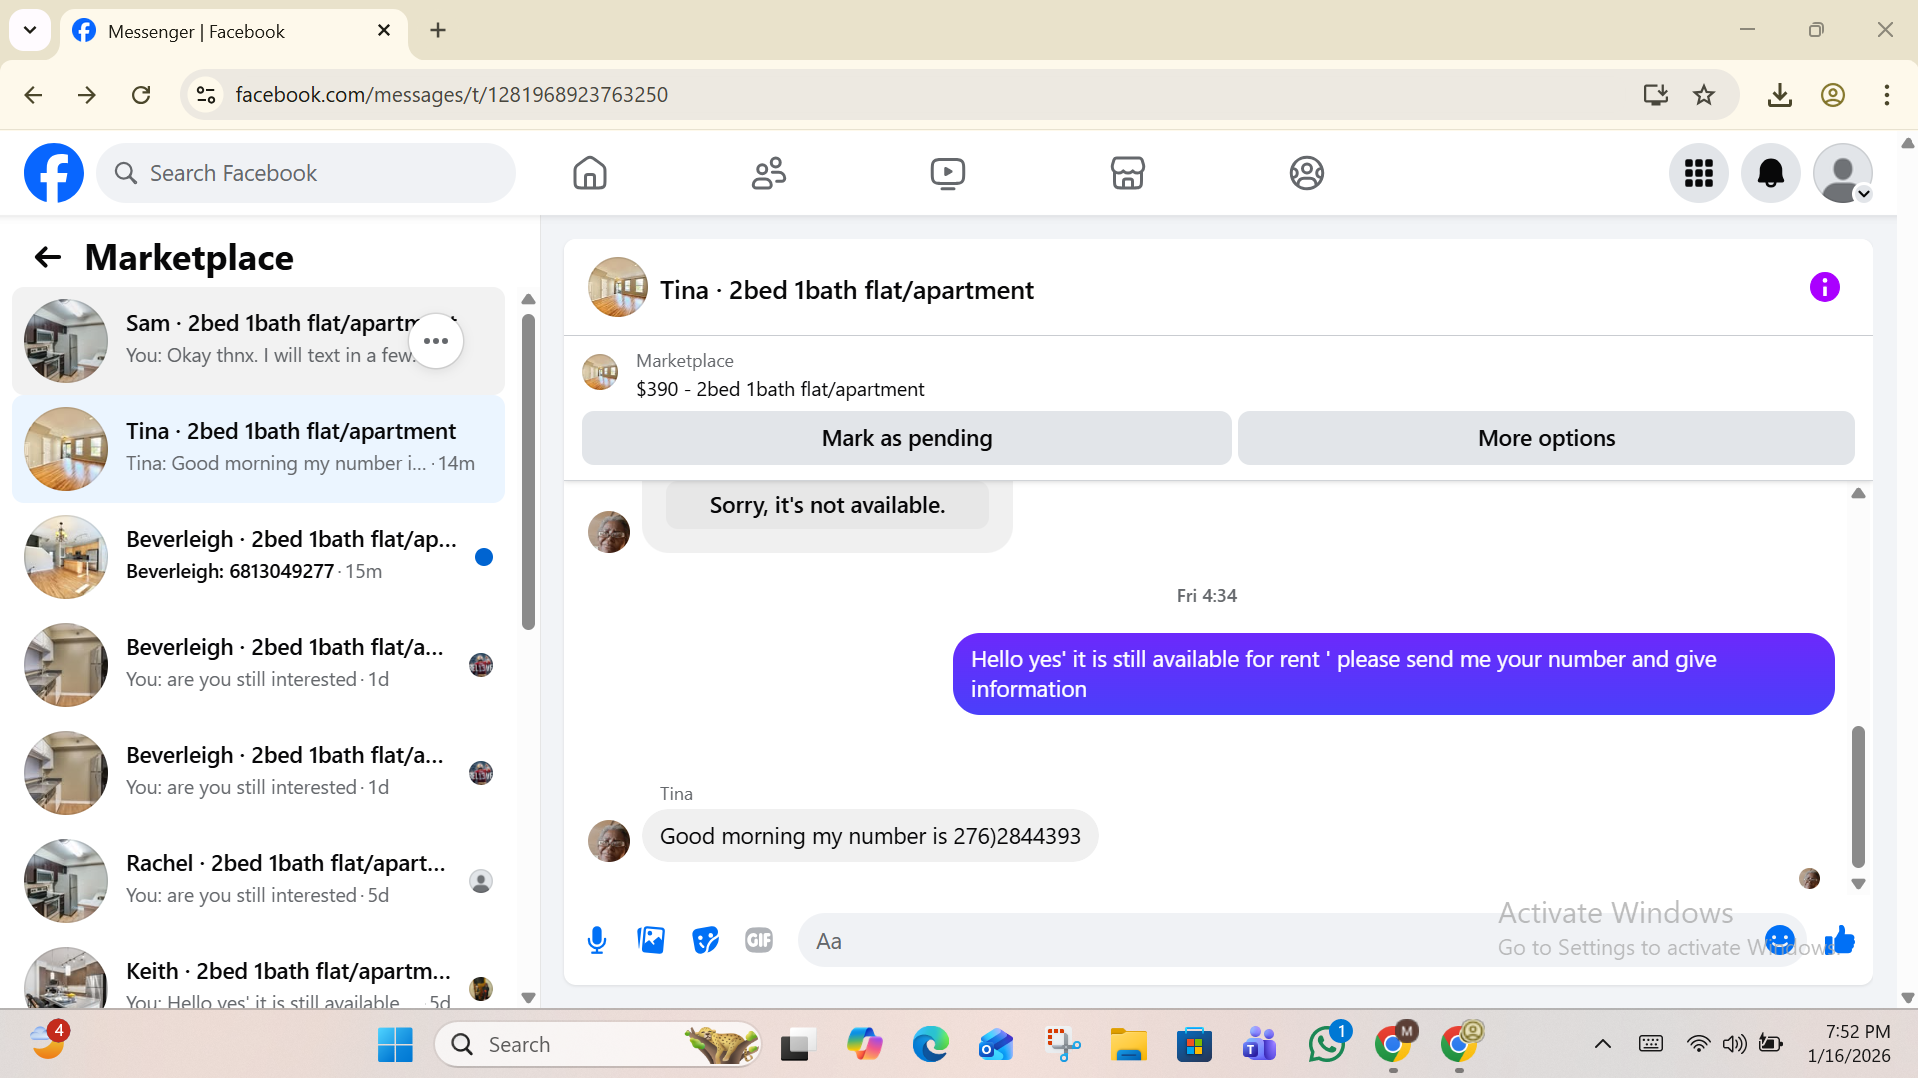Bookmark this tab with the star icon

click(1704, 95)
